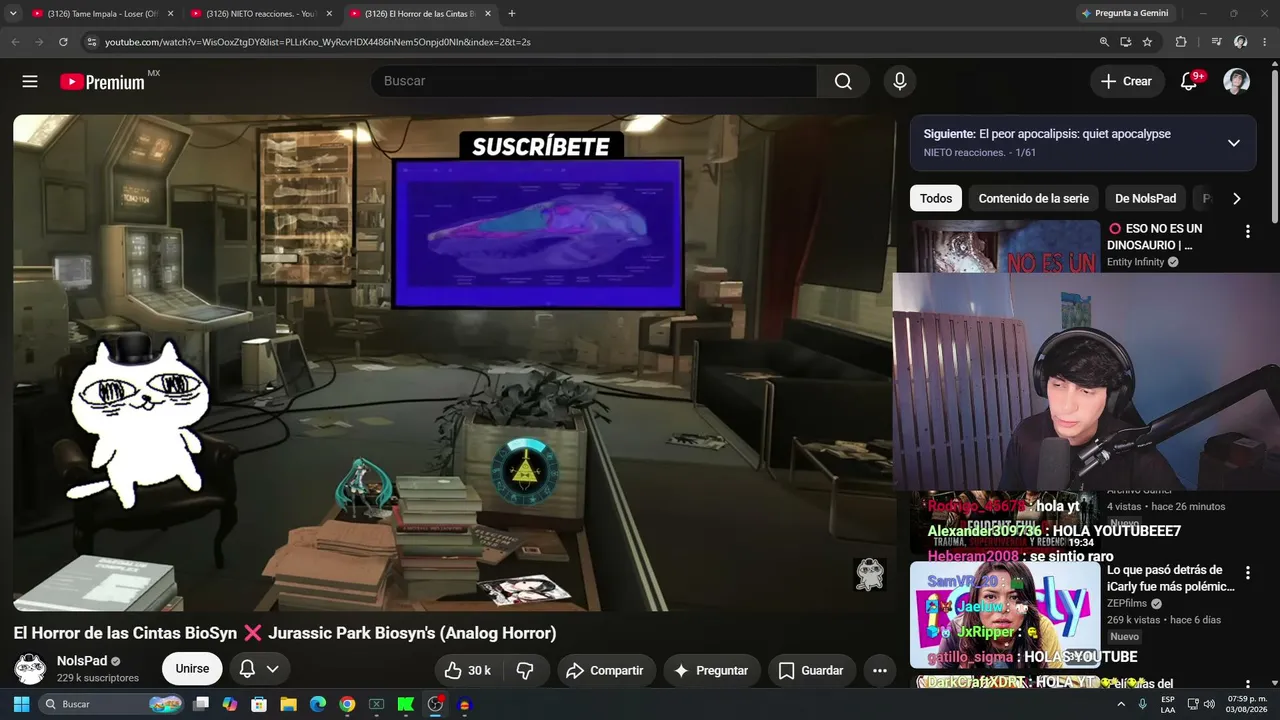This screenshot has width=1280, height=720.
Task: Click Windows taskbar Buscar search box
Action: pos(111,704)
